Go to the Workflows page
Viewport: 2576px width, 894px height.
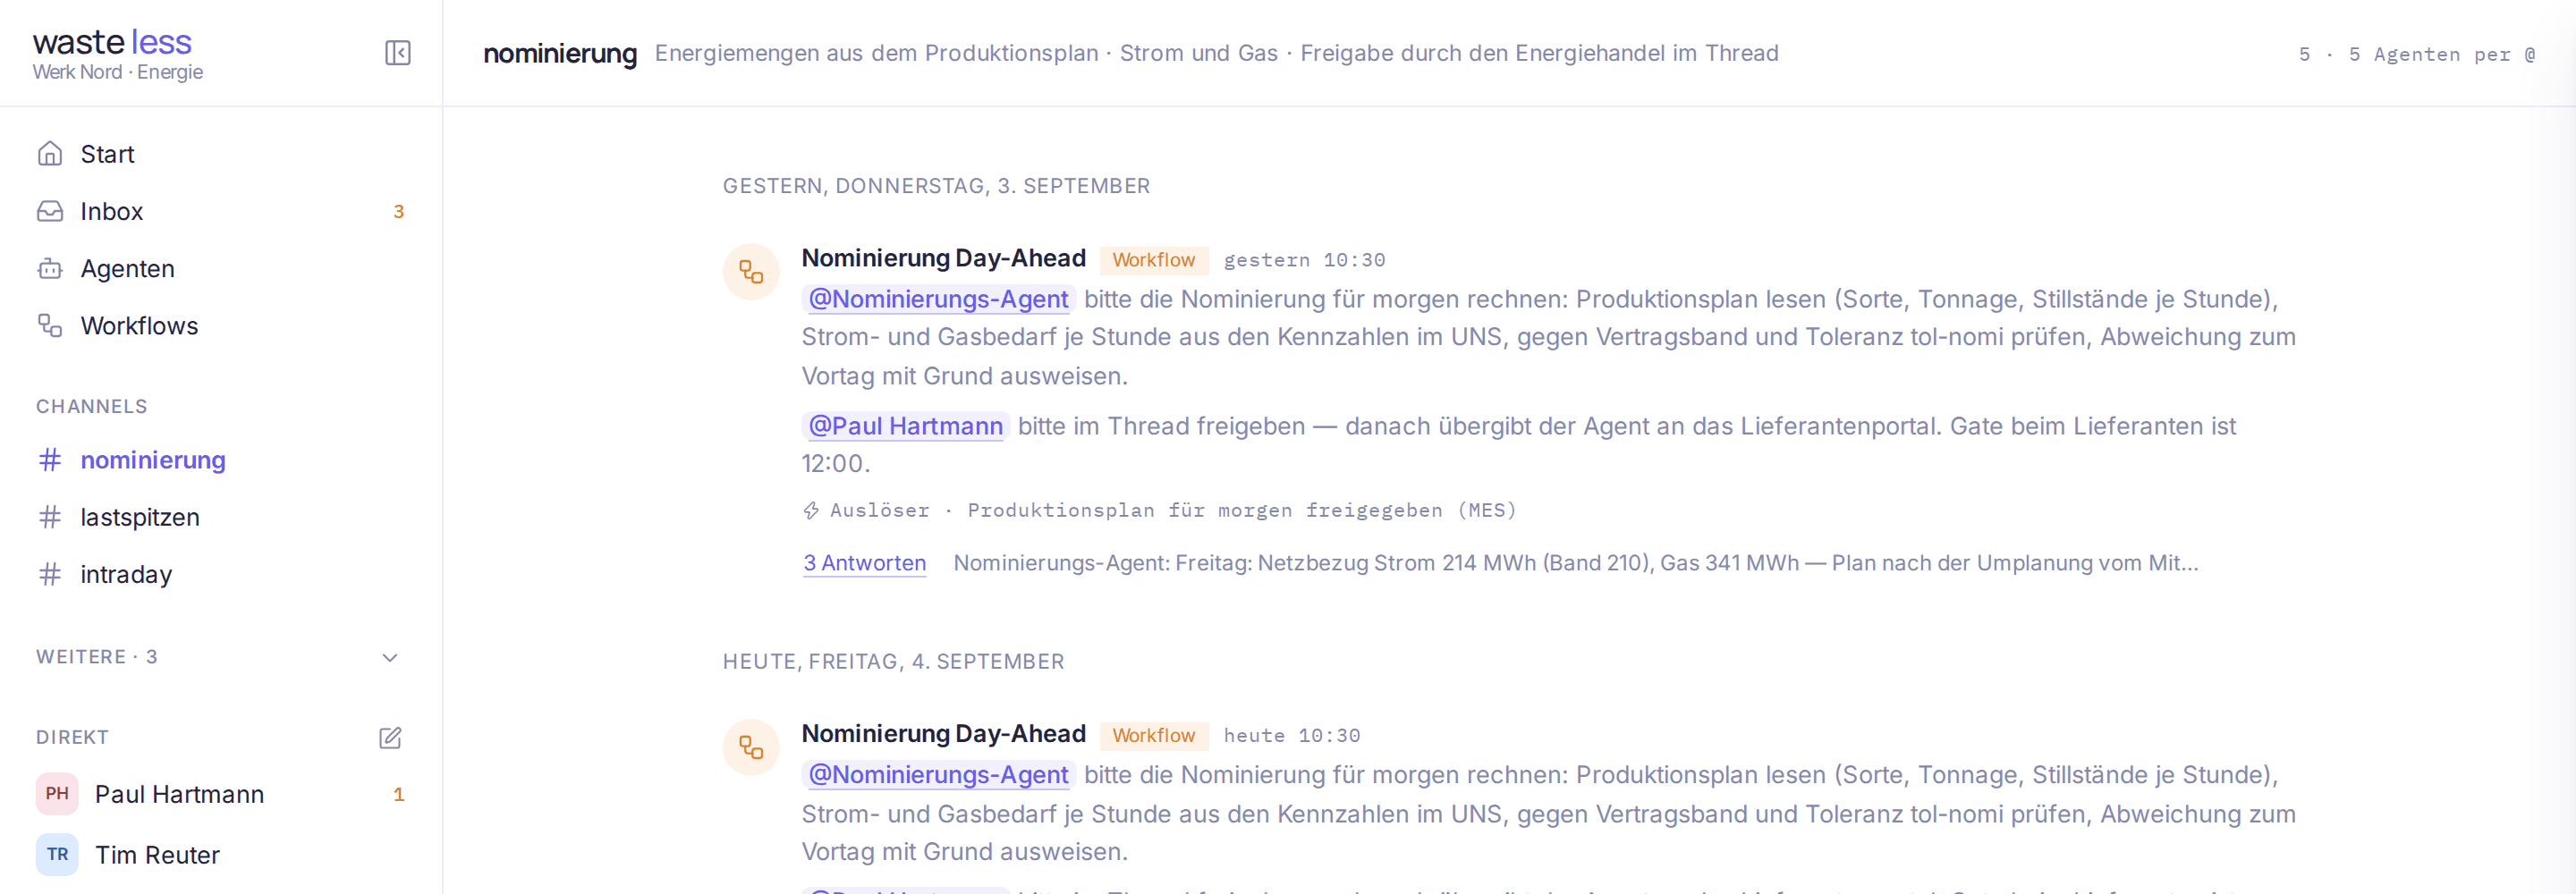coord(221,325)
